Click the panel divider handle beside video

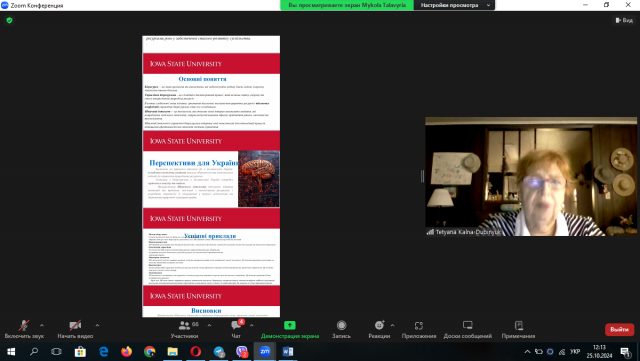[x=422, y=176]
